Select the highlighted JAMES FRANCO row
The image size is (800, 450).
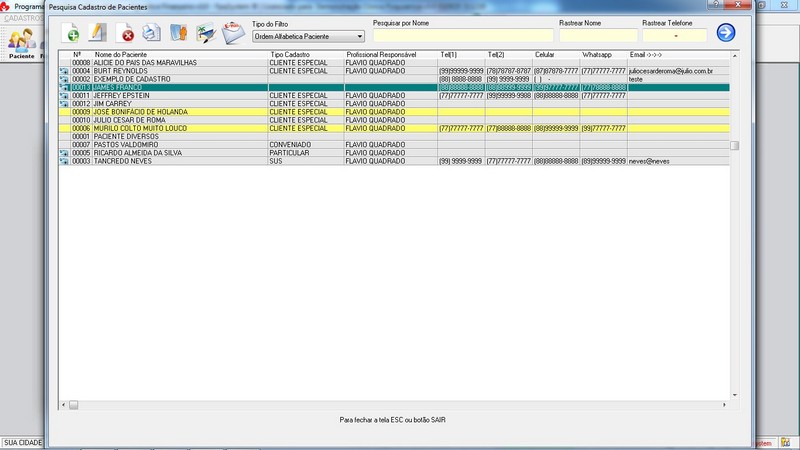coord(394,87)
